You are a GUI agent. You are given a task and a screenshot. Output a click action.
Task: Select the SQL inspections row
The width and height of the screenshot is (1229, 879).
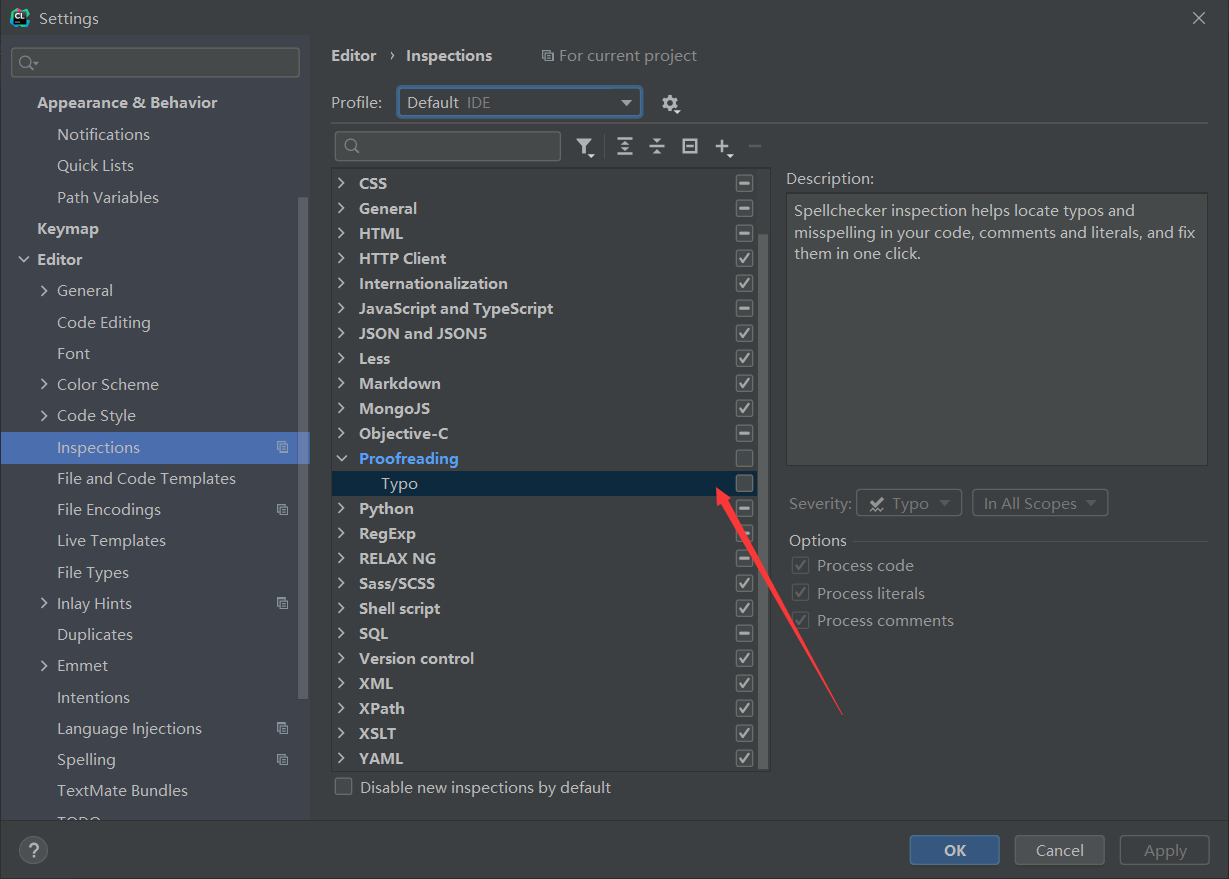[545, 633]
